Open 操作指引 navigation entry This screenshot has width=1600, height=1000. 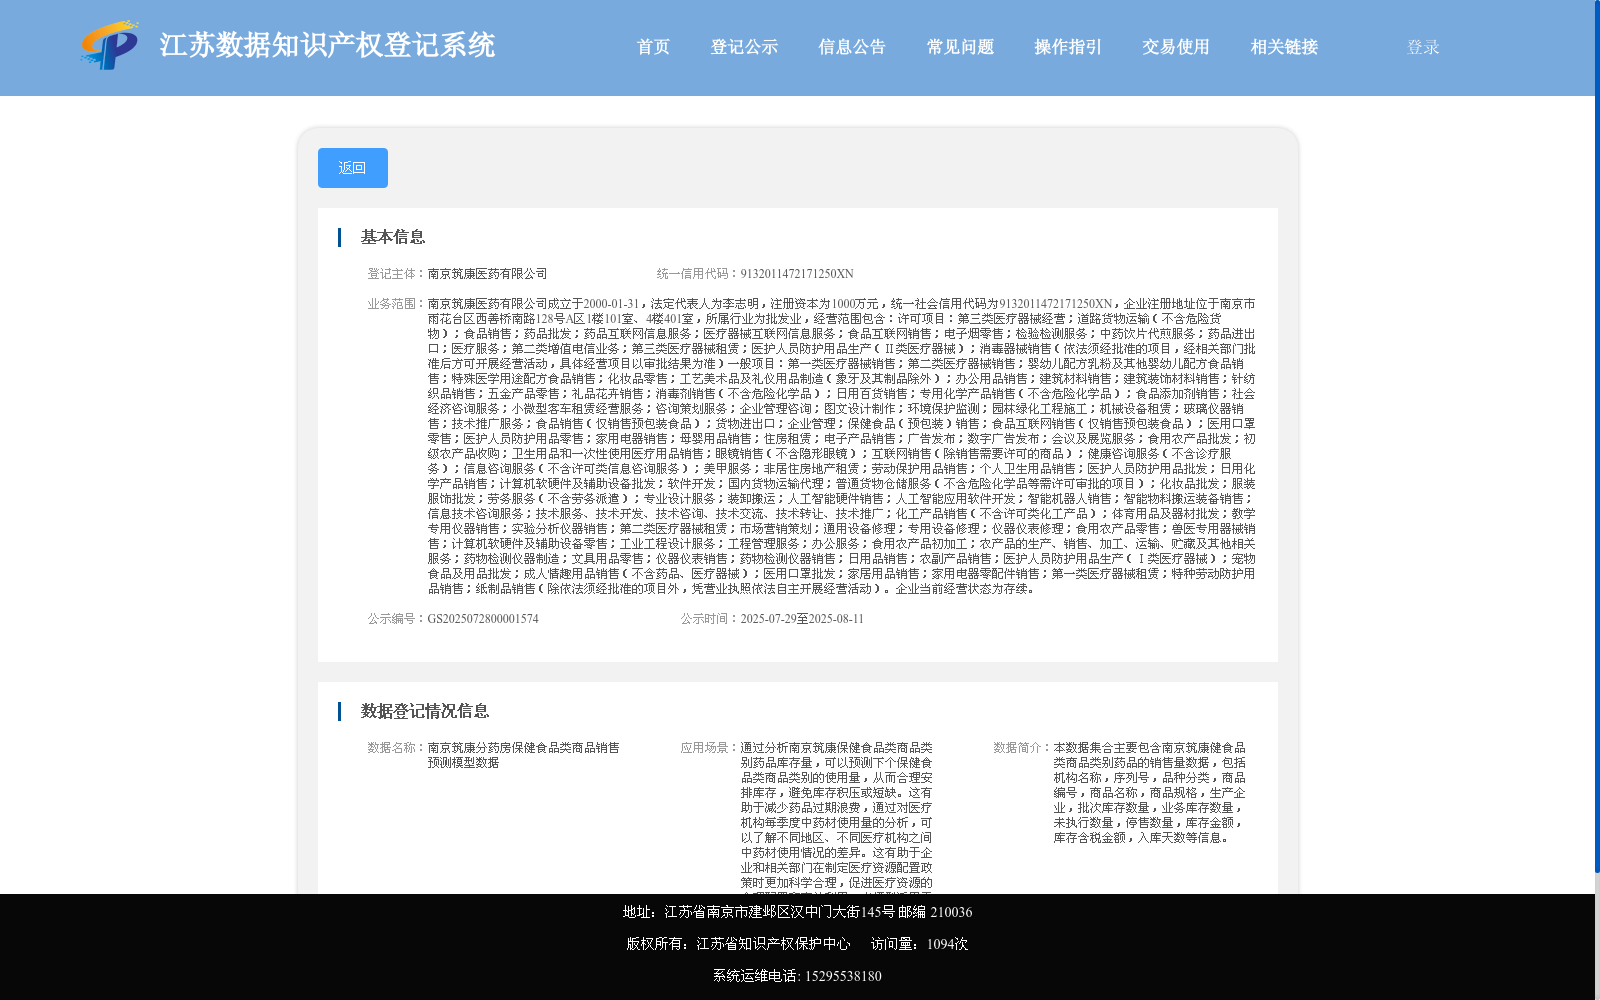pyautogui.click(x=1068, y=47)
